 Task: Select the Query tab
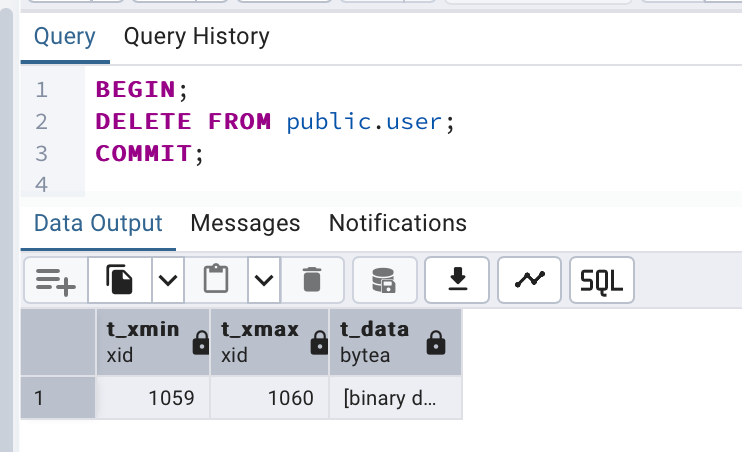[65, 36]
